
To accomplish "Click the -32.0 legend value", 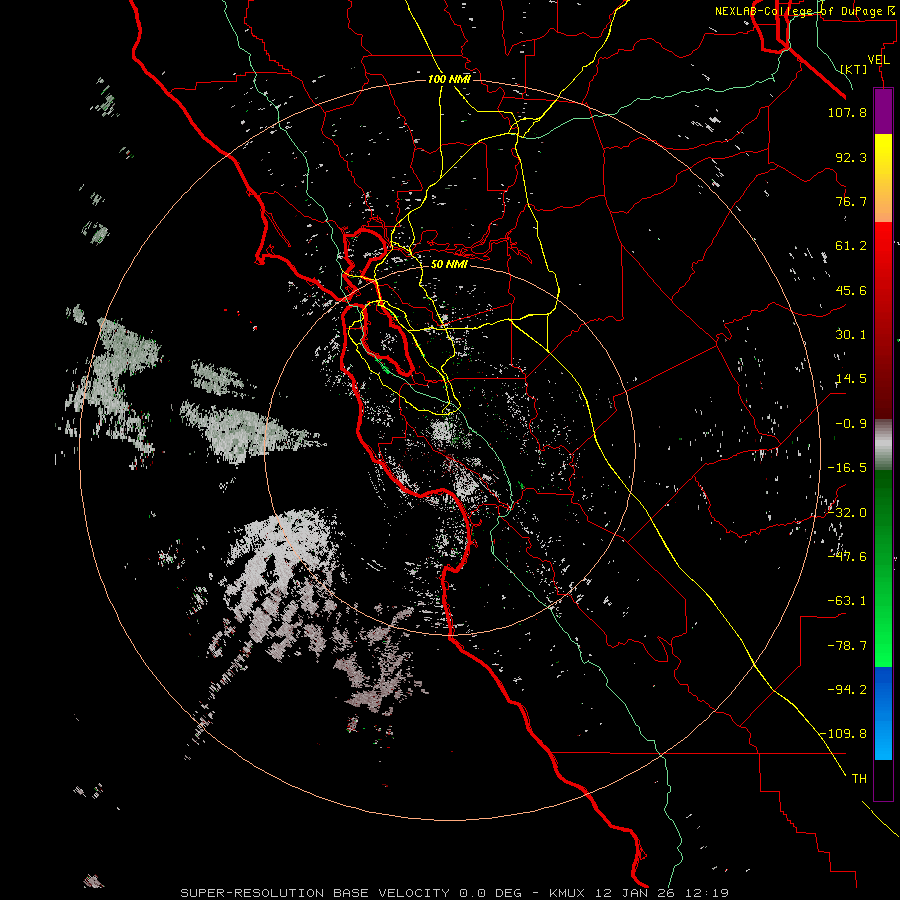I will [x=847, y=513].
